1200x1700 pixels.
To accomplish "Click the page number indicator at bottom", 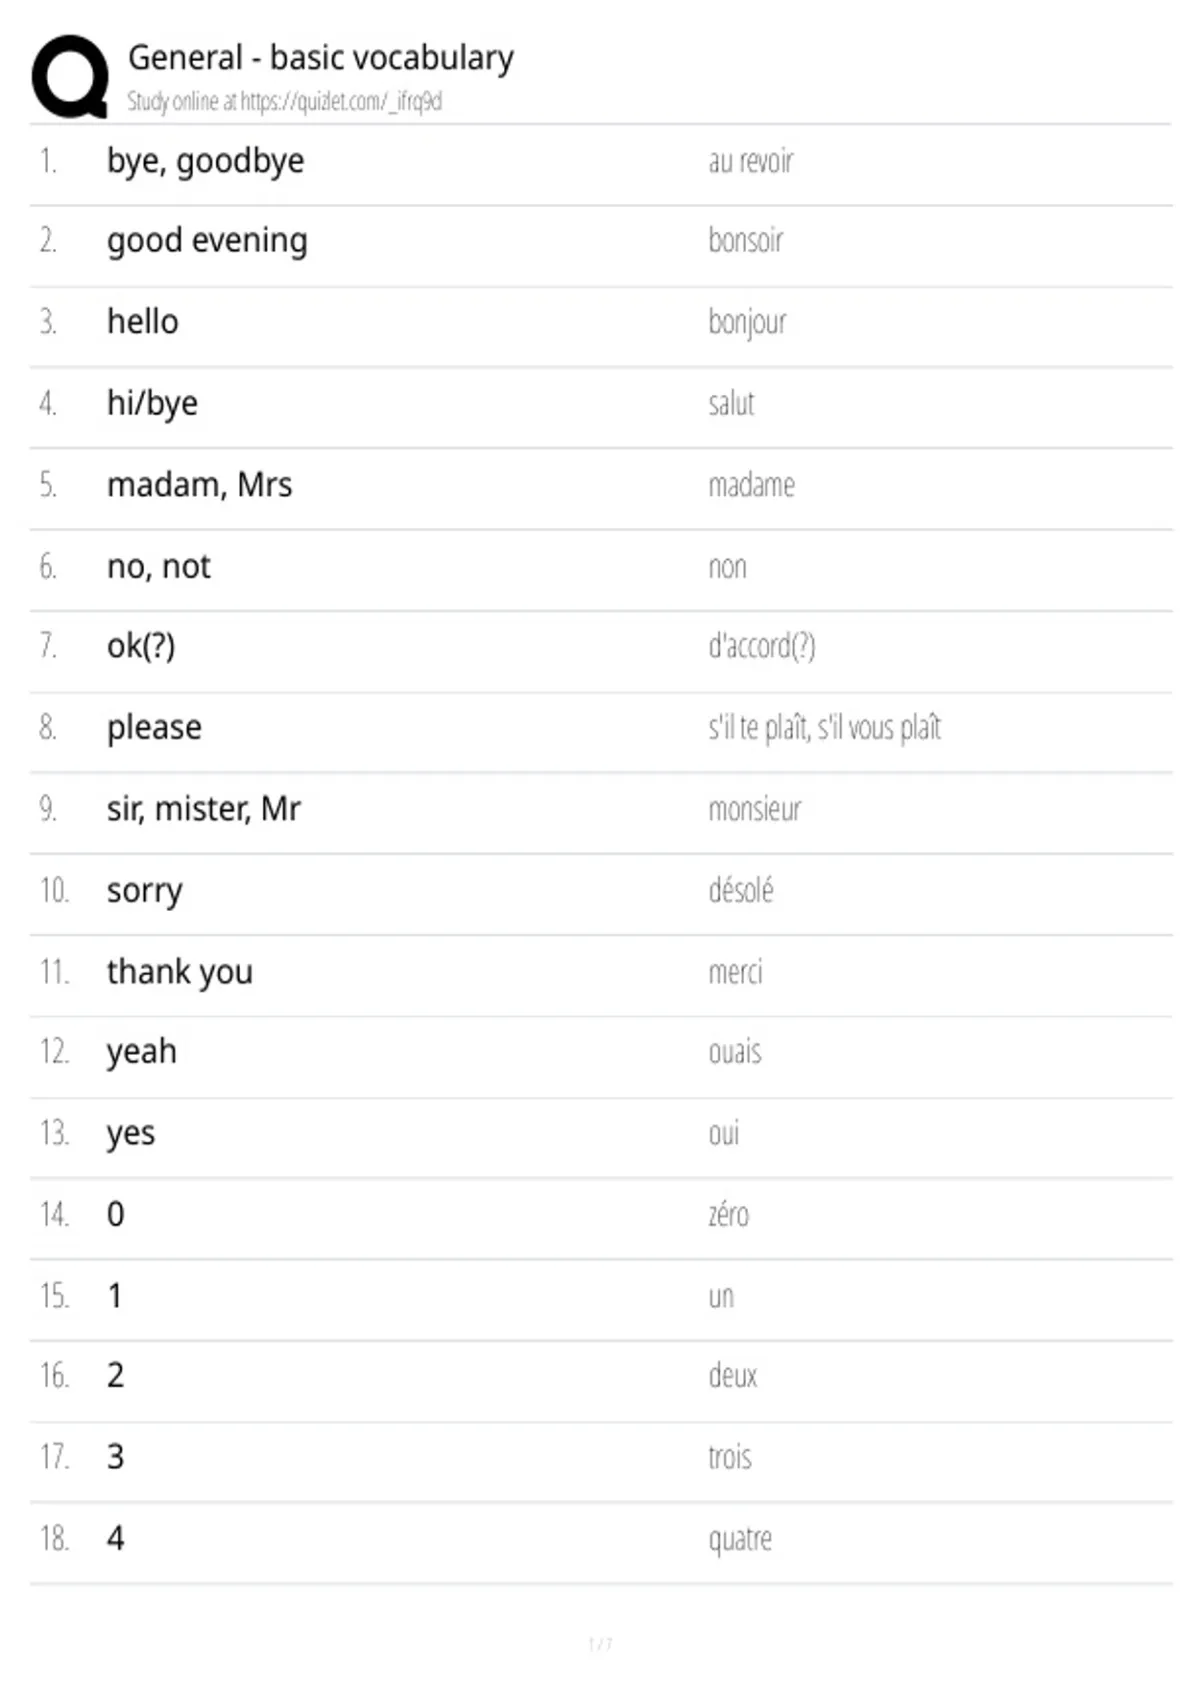I will [600, 1644].
